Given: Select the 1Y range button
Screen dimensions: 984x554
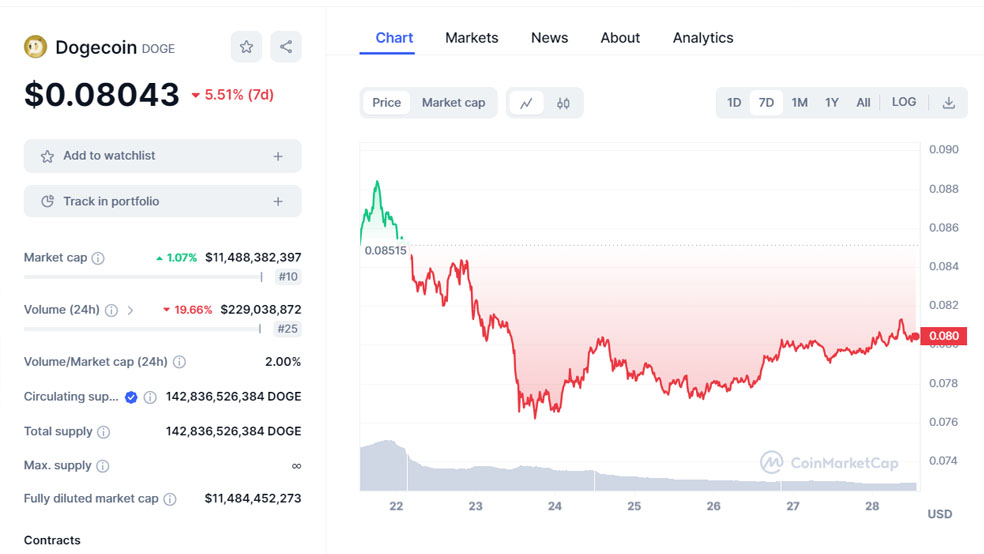Looking at the screenshot, I should 831,103.
